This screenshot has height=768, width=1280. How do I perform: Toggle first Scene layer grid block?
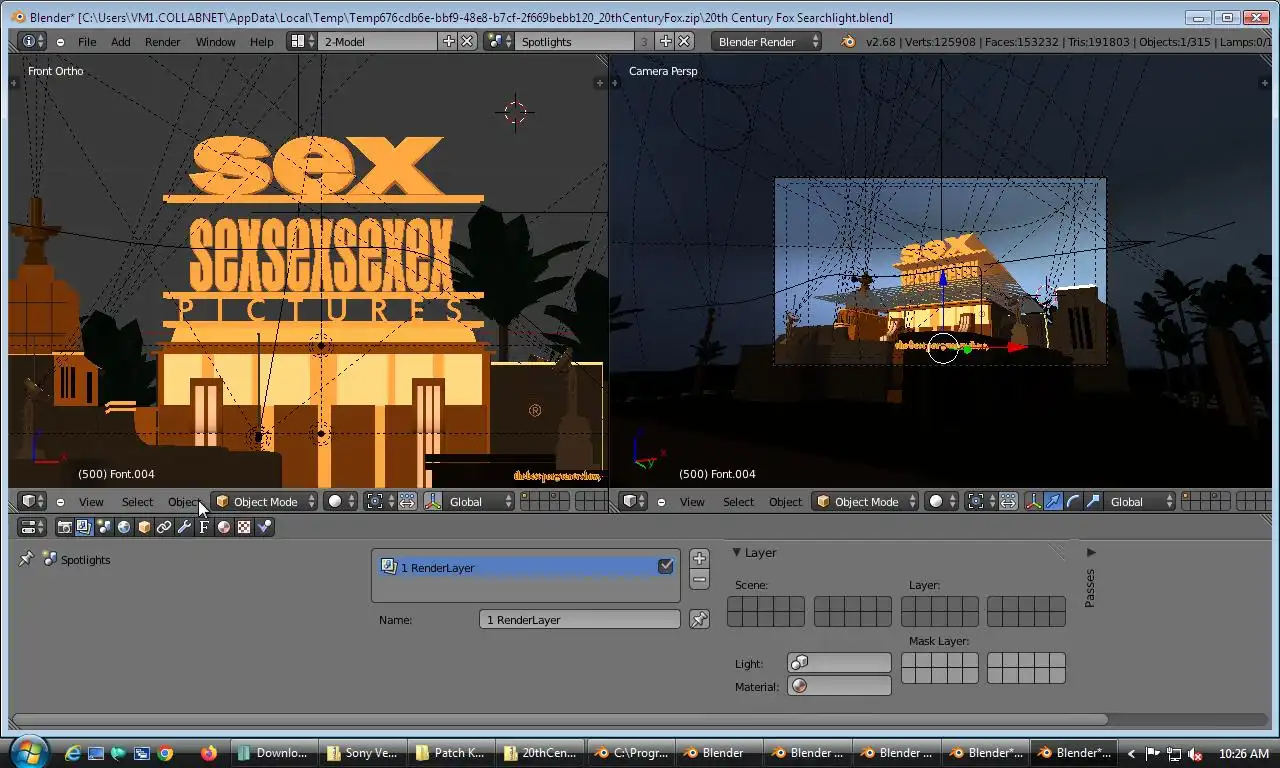766,611
